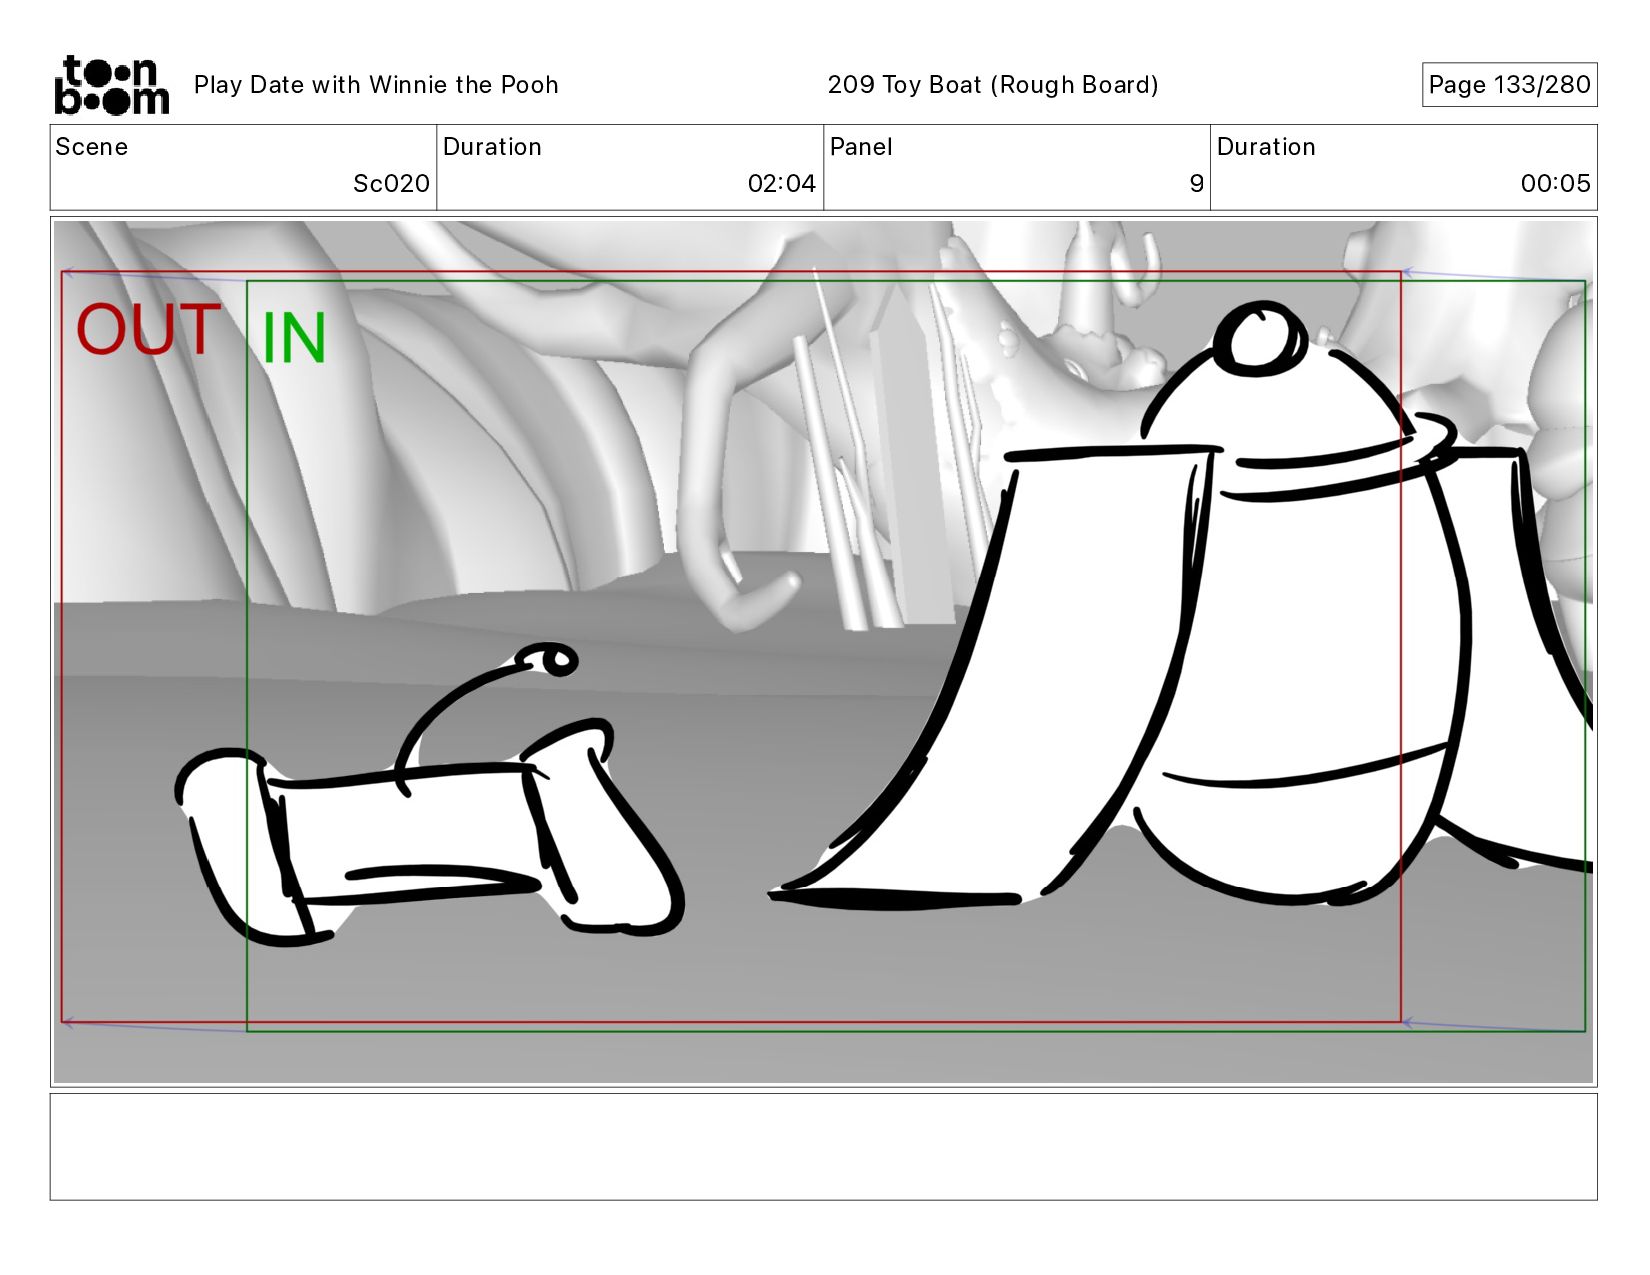Open the storyboard panel drawing
The width and height of the screenshot is (1650, 1275).
pos(823,652)
